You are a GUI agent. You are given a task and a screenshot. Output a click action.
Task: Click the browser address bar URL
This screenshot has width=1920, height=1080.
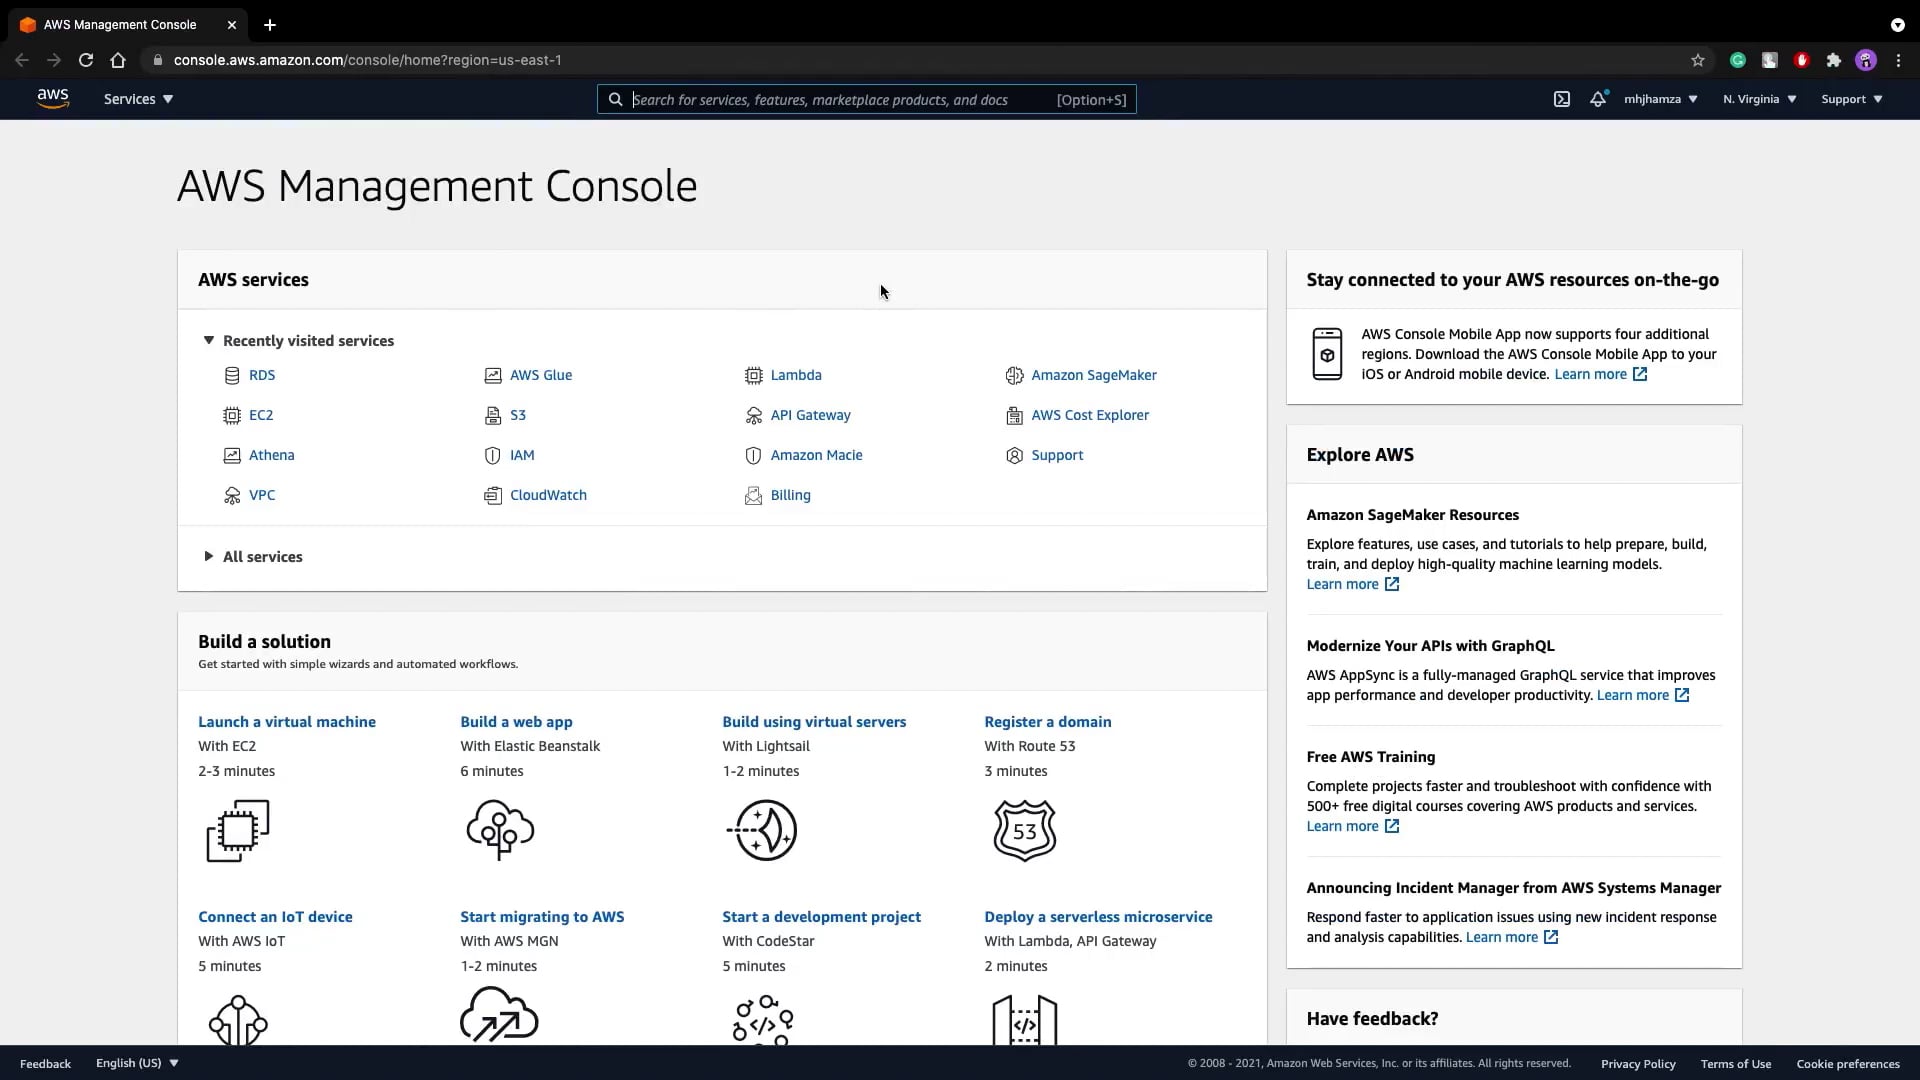coord(367,60)
